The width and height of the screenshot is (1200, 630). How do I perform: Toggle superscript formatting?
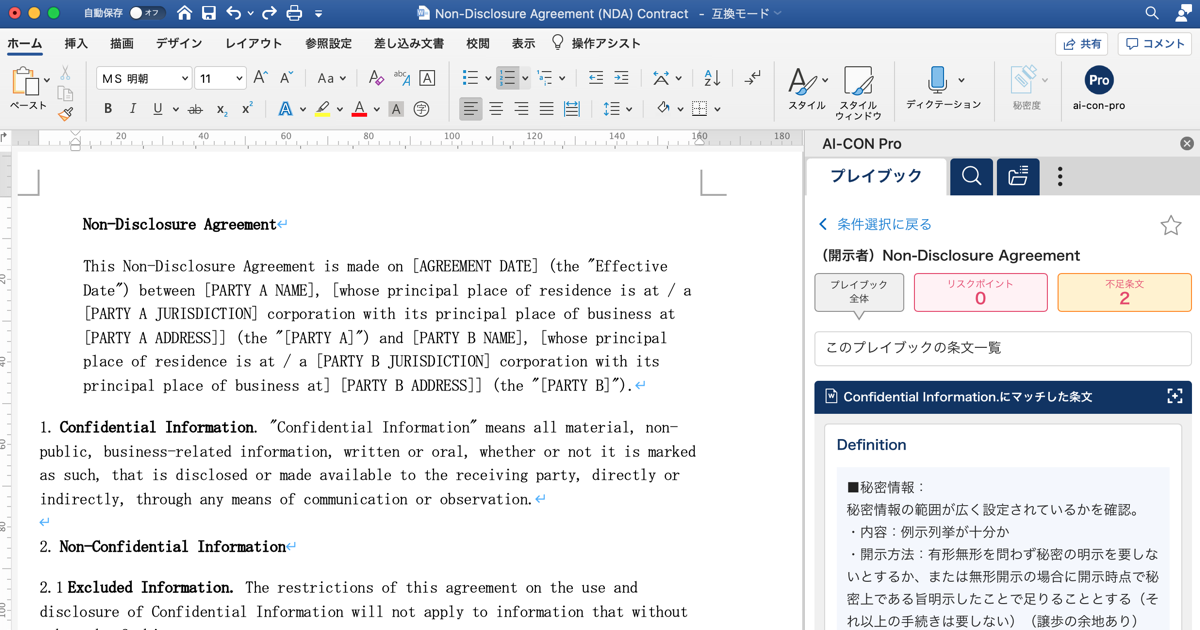point(247,109)
